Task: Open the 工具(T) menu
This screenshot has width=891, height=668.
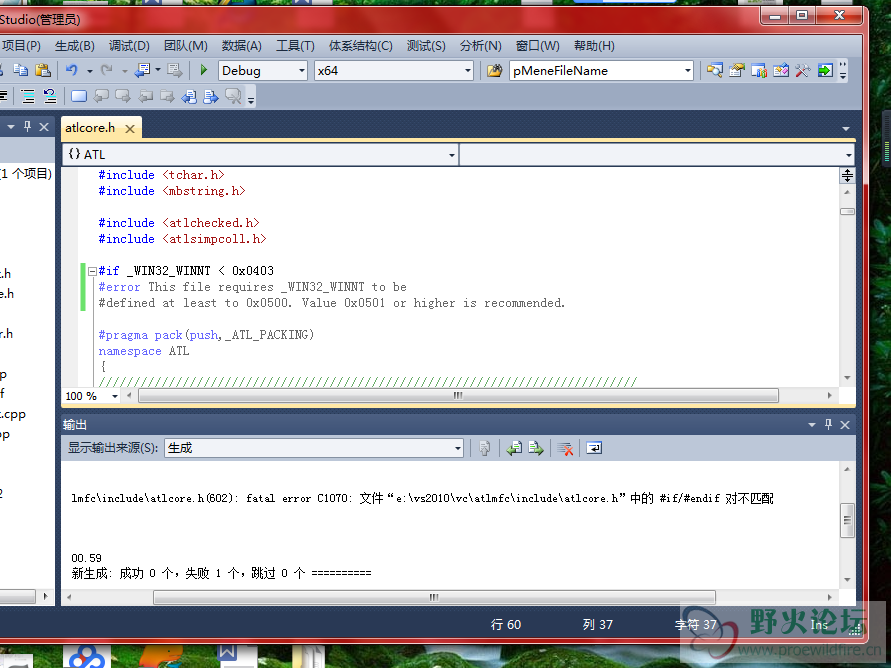Action: pyautogui.click(x=295, y=45)
